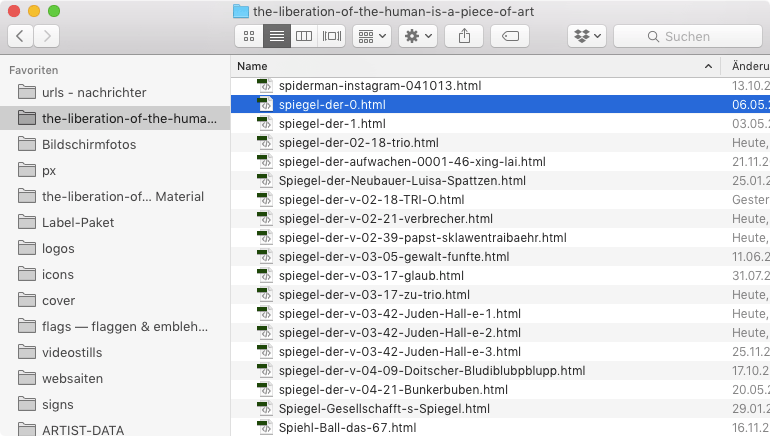Go back with the left chevron button
Viewport: 770px width, 436px height.
point(20,36)
